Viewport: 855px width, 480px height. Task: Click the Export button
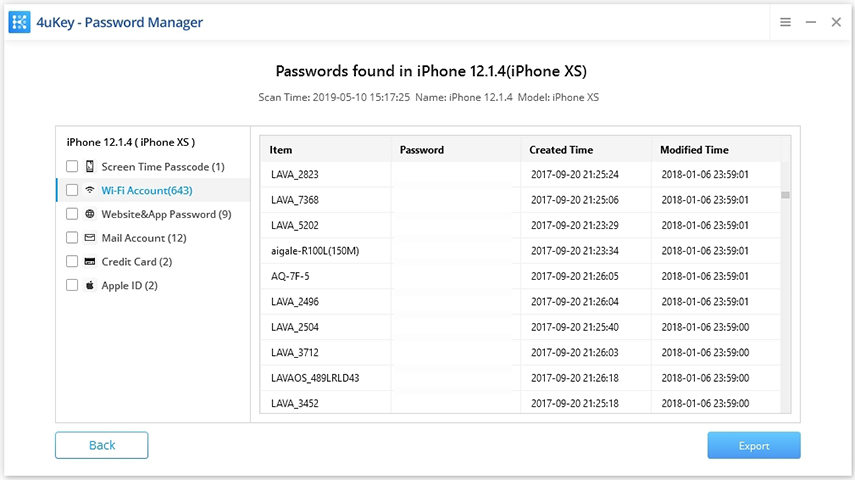click(753, 445)
